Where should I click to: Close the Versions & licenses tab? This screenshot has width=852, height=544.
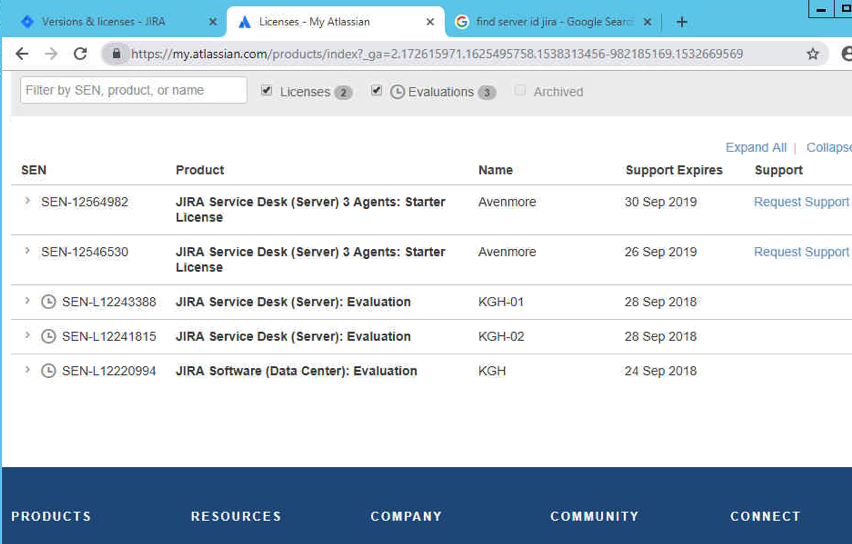click(x=213, y=22)
